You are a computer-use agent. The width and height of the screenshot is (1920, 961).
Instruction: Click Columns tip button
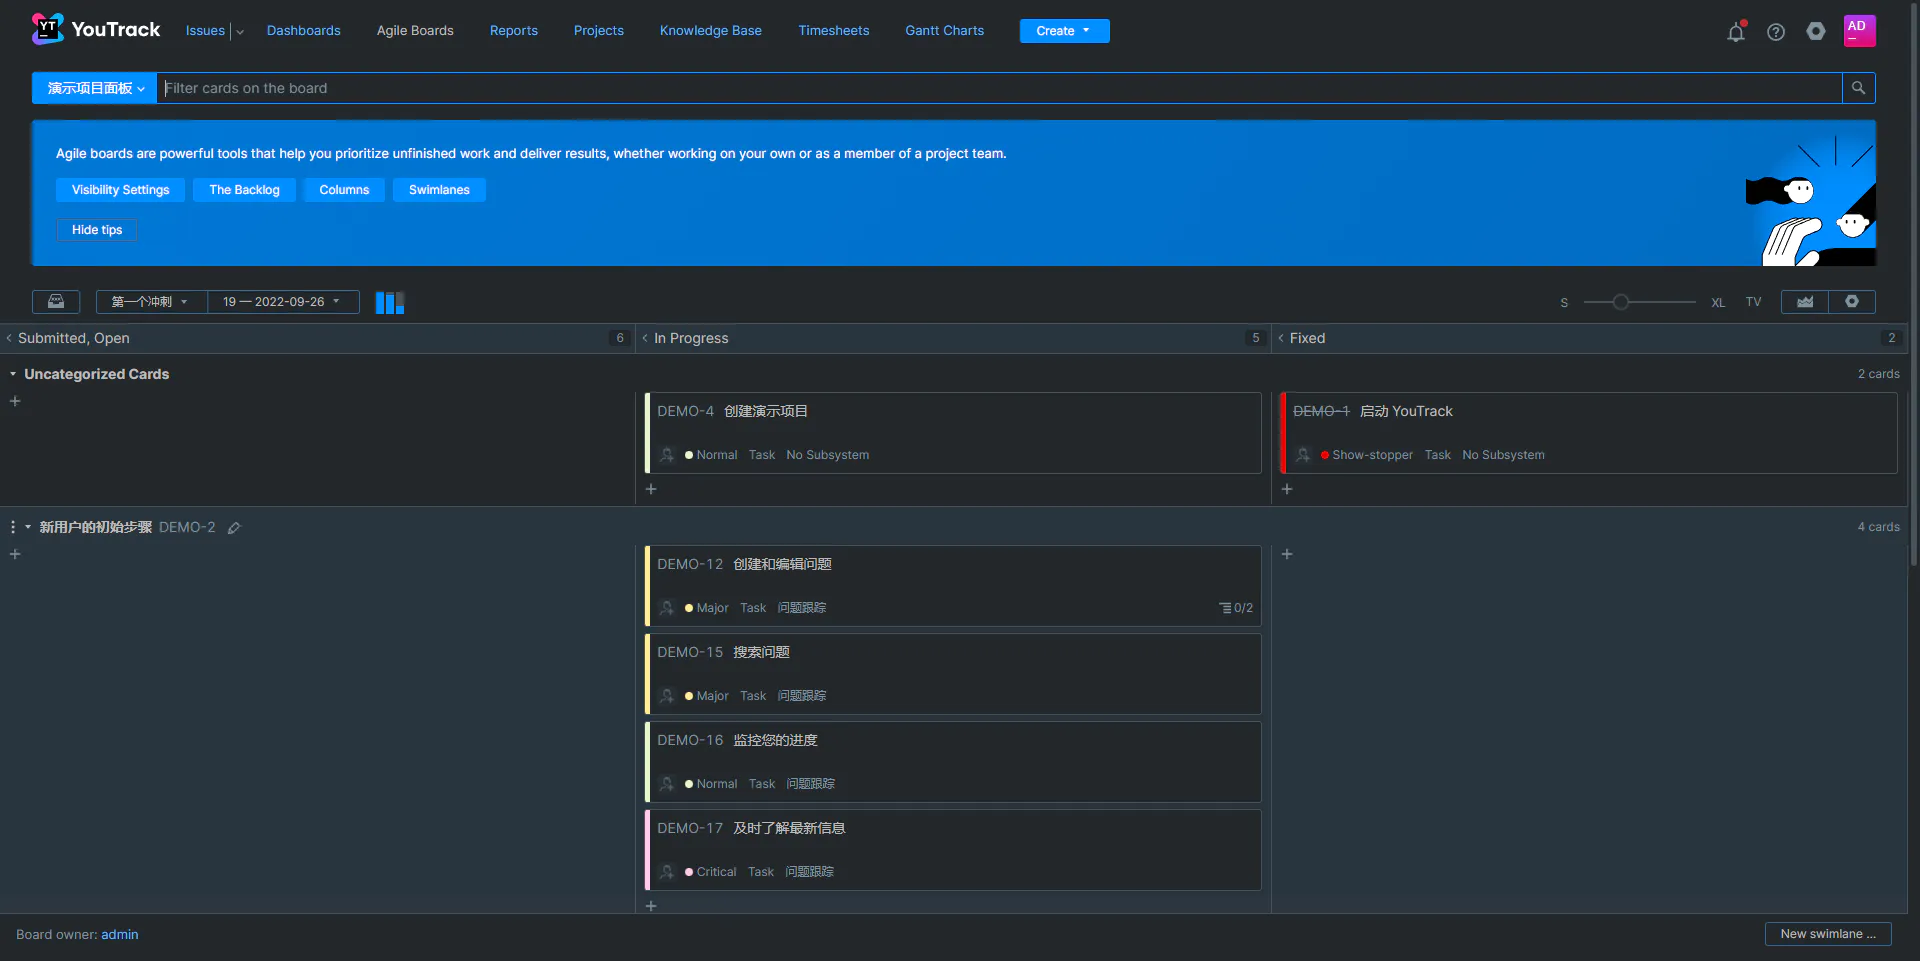(x=344, y=190)
